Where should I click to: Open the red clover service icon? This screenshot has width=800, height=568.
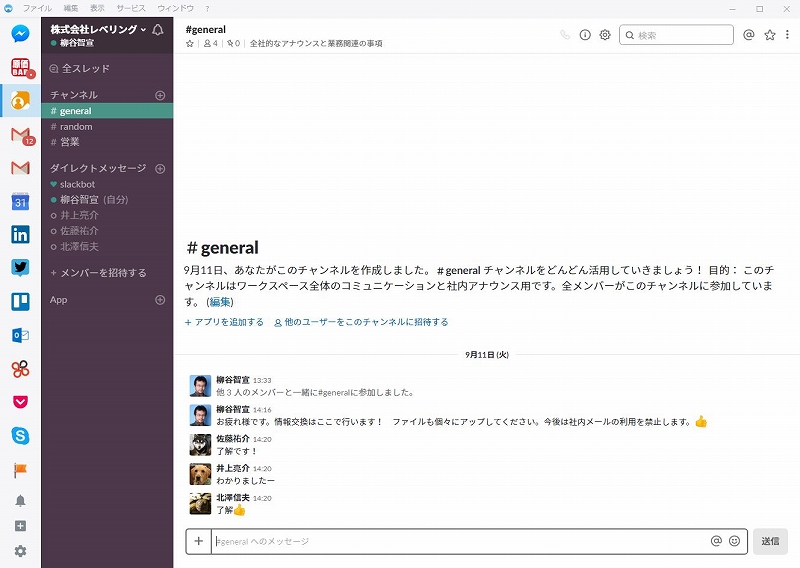click(20, 368)
